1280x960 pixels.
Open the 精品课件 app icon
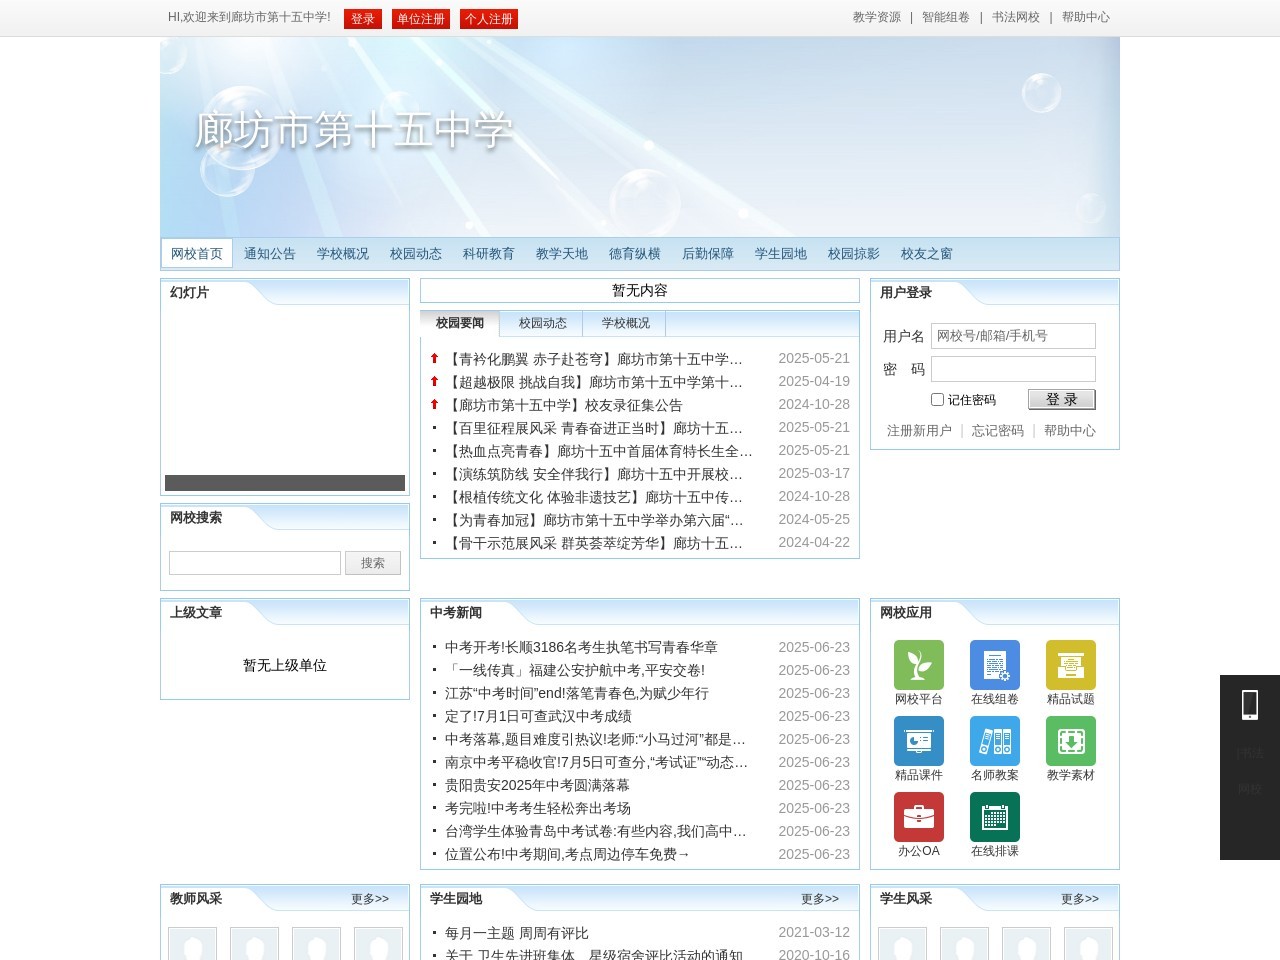(919, 741)
